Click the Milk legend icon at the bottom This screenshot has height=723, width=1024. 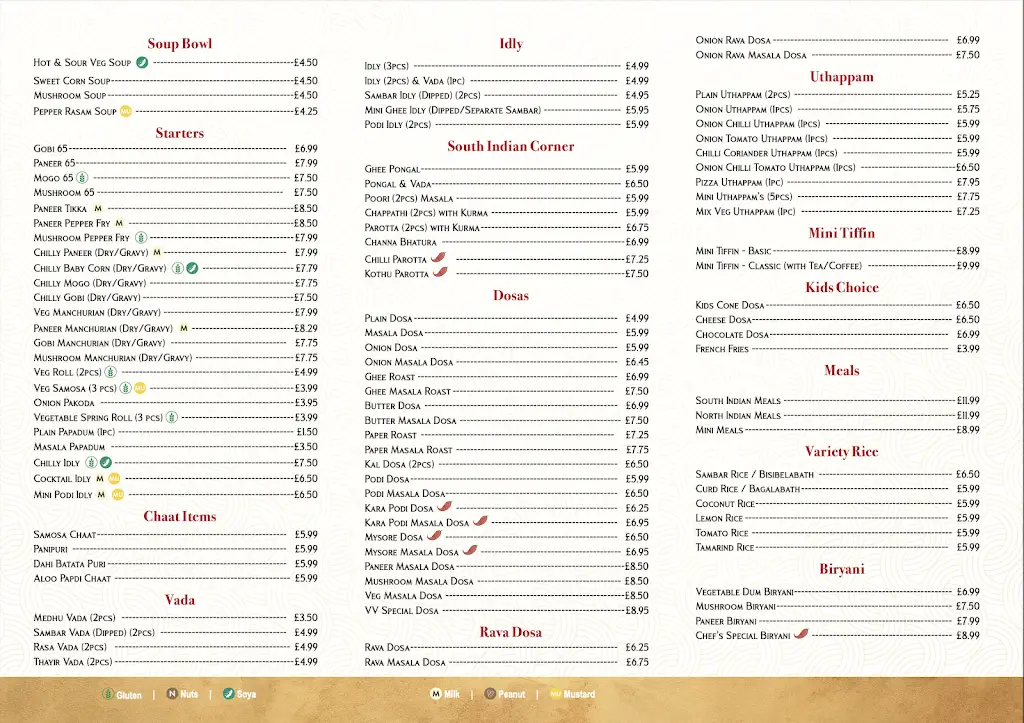(434, 694)
